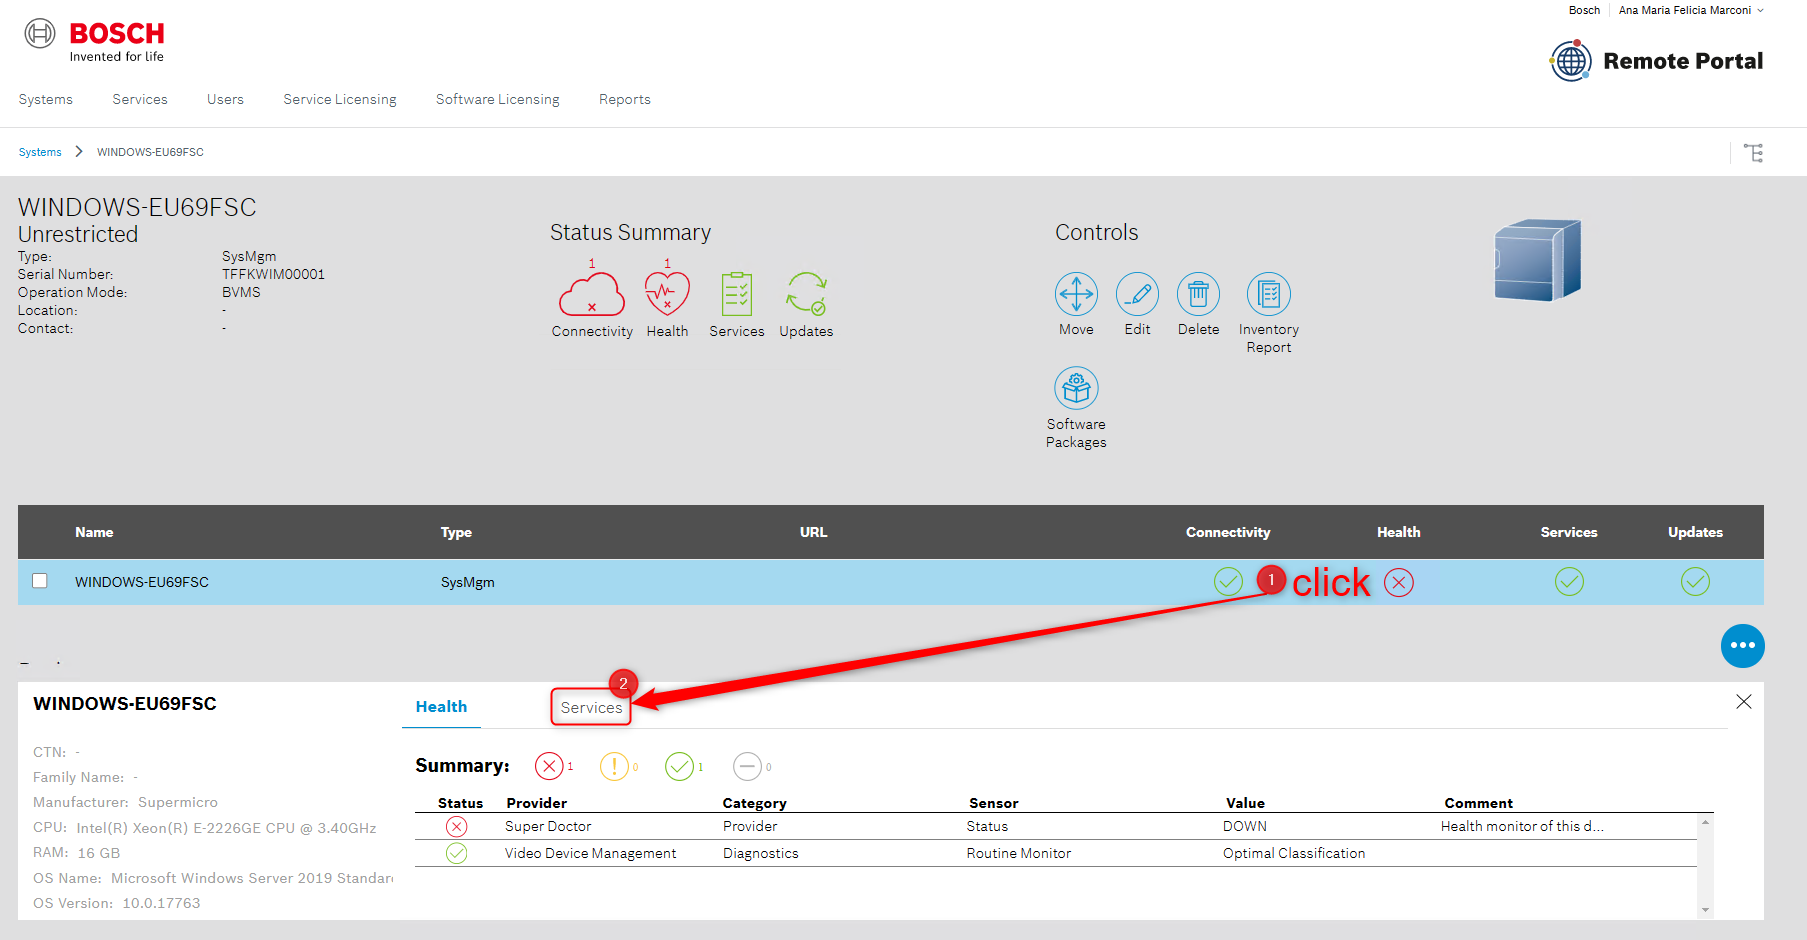
Task: Close the WINDOWS-EU69FSC details panel
Action: [x=1744, y=702]
